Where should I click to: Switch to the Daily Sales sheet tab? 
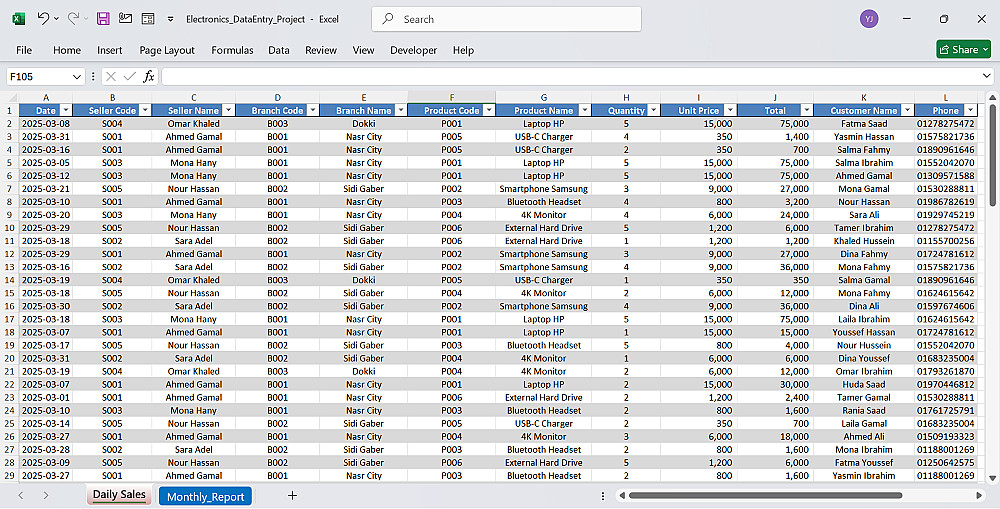(x=119, y=494)
